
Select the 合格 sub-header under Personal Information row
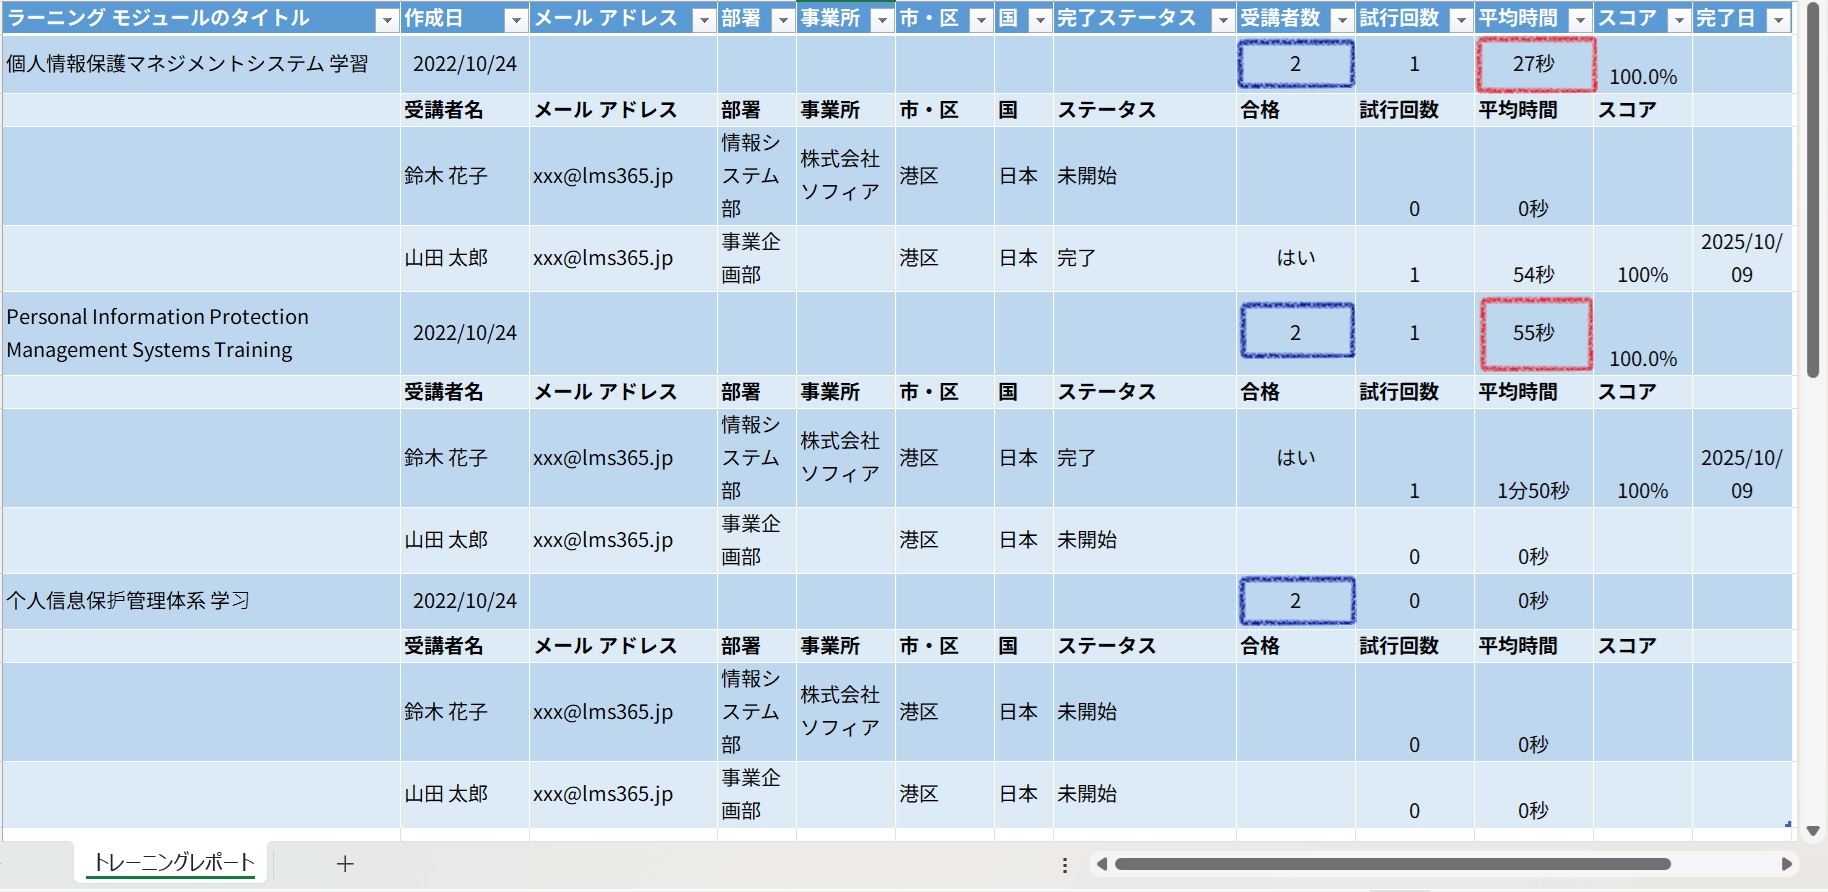1296,392
